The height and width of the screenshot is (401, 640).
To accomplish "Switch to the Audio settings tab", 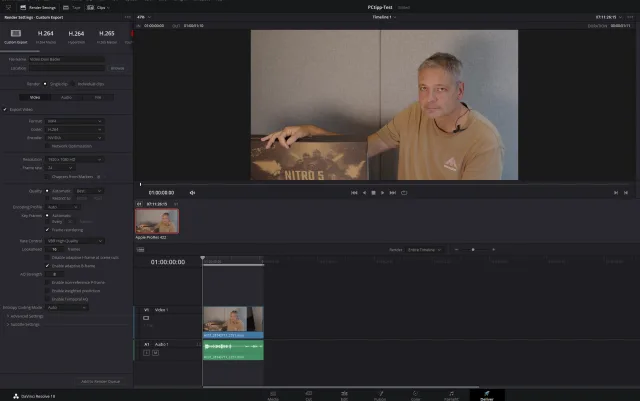I will point(66,97).
